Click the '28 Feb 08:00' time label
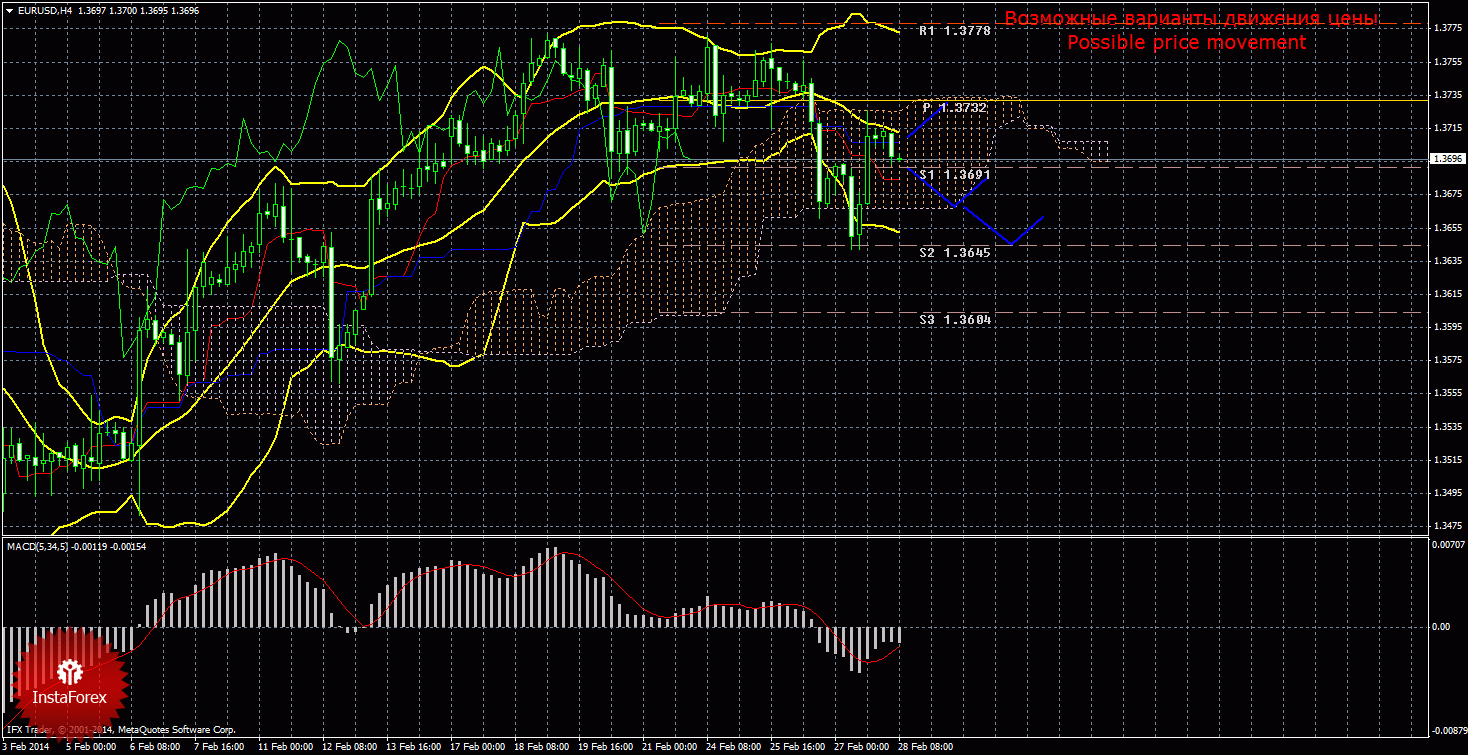Viewport: 1468px width, 755px height. coord(925,747)
